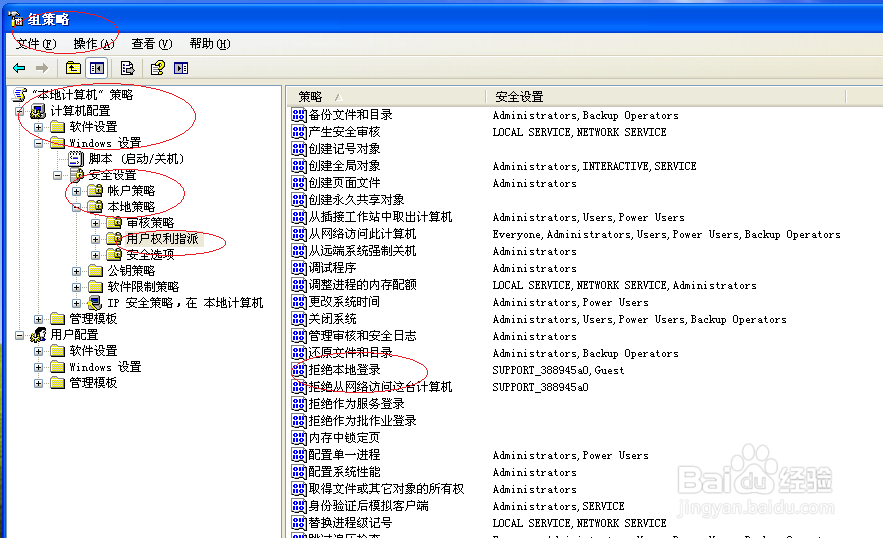
Task: Click the Up one level folder icon
Action: 73,68
